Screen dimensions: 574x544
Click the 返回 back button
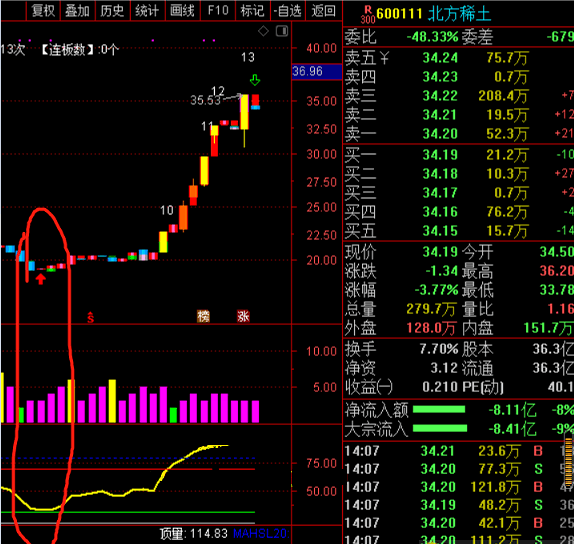(324, 11)
